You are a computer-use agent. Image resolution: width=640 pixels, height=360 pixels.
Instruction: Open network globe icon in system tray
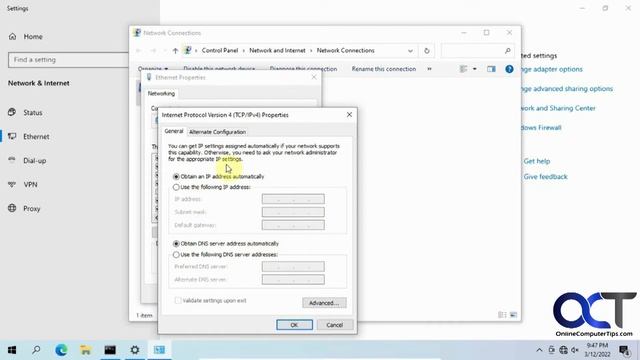click(564, 350)
